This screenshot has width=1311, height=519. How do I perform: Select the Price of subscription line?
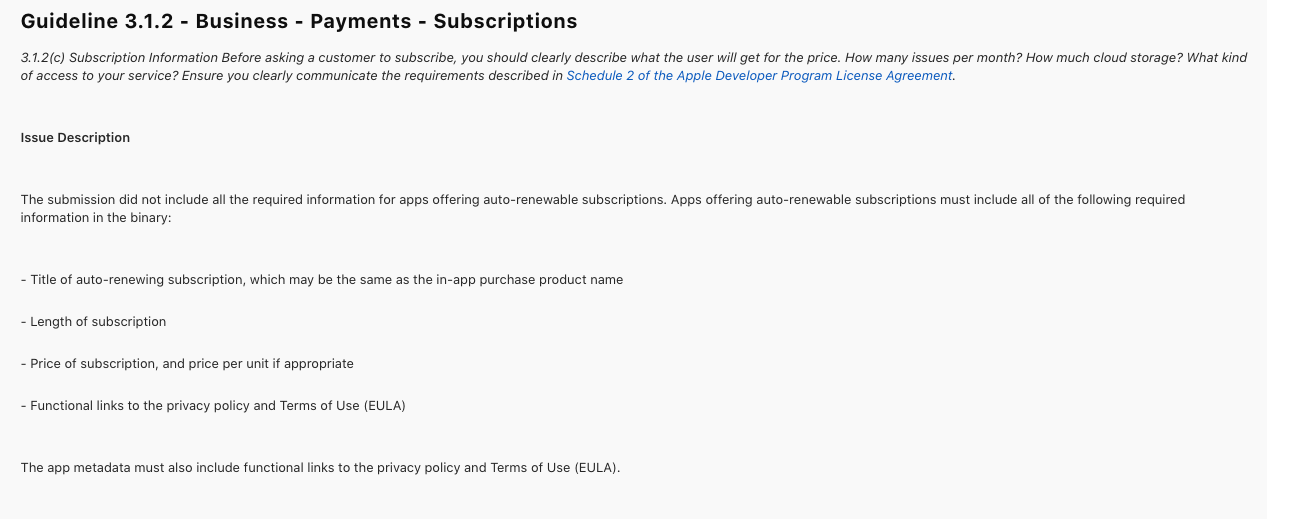(187, 364)
